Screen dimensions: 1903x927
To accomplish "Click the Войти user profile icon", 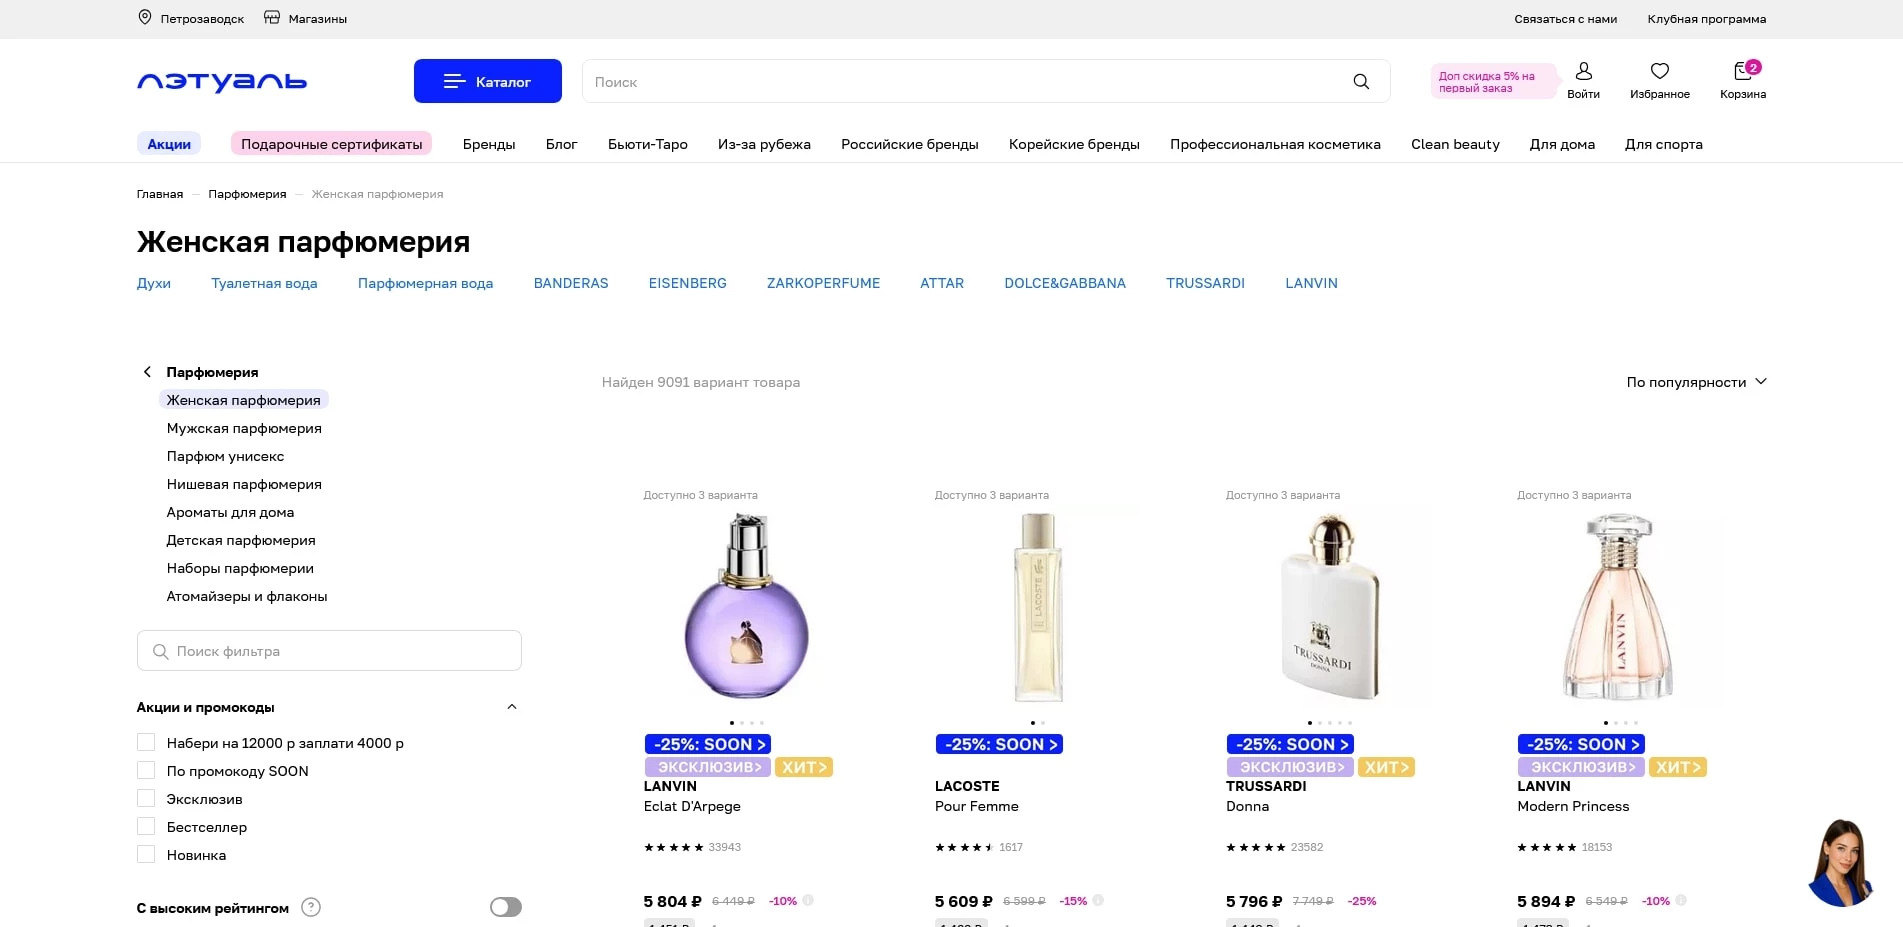I will 1583,72.
